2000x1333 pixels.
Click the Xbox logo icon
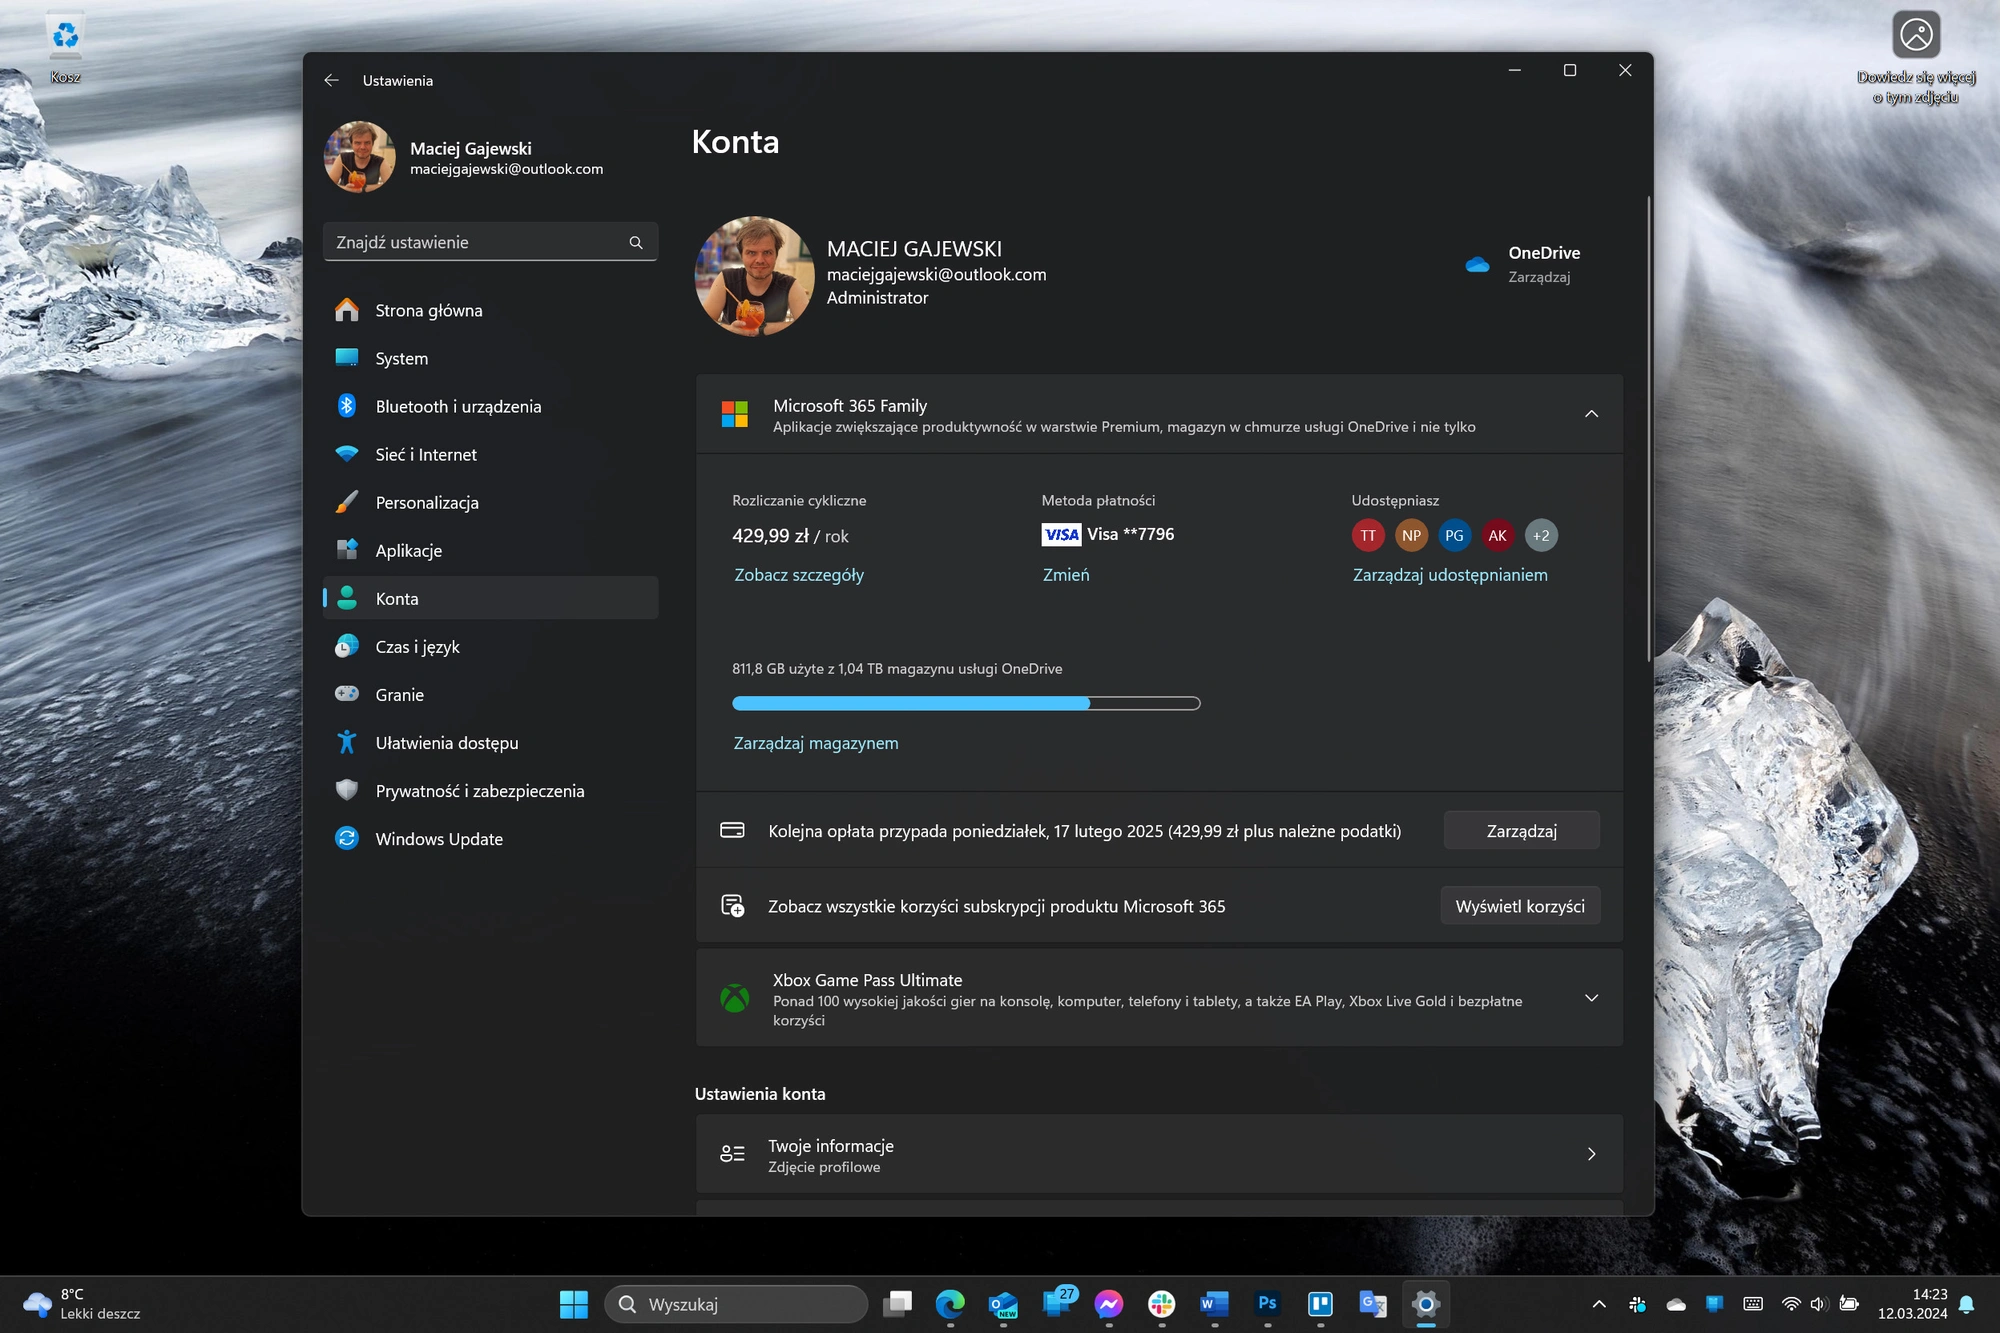pos(735,998)
